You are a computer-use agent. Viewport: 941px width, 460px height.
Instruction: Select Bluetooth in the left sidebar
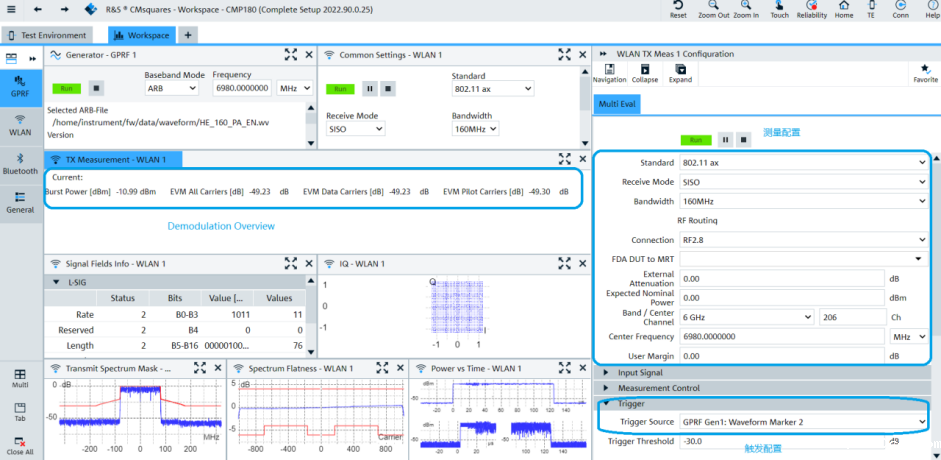tap(20, 164)
